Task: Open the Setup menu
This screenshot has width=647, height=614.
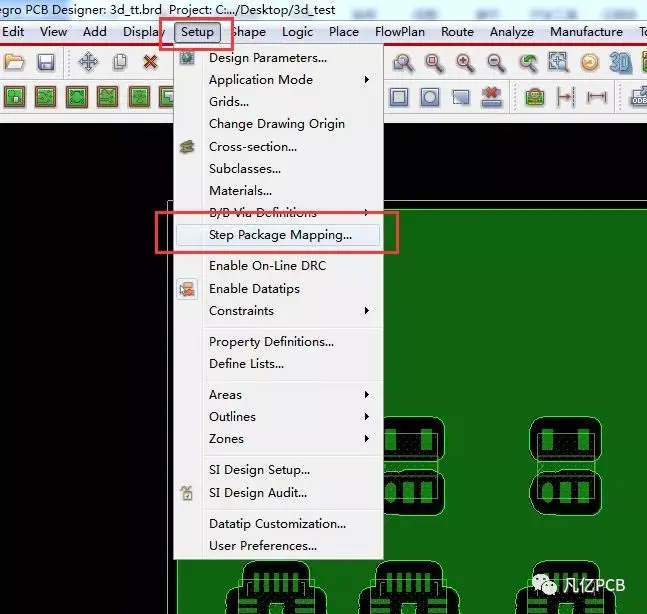Action: click(197, 32)
